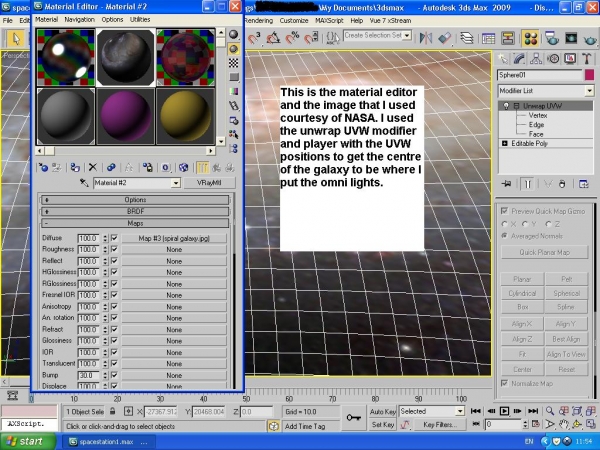Image resolution: width=600 pixels, height=450 pixels.
Task: Click the Zoom viewport navigation icon
Action: 550,411
